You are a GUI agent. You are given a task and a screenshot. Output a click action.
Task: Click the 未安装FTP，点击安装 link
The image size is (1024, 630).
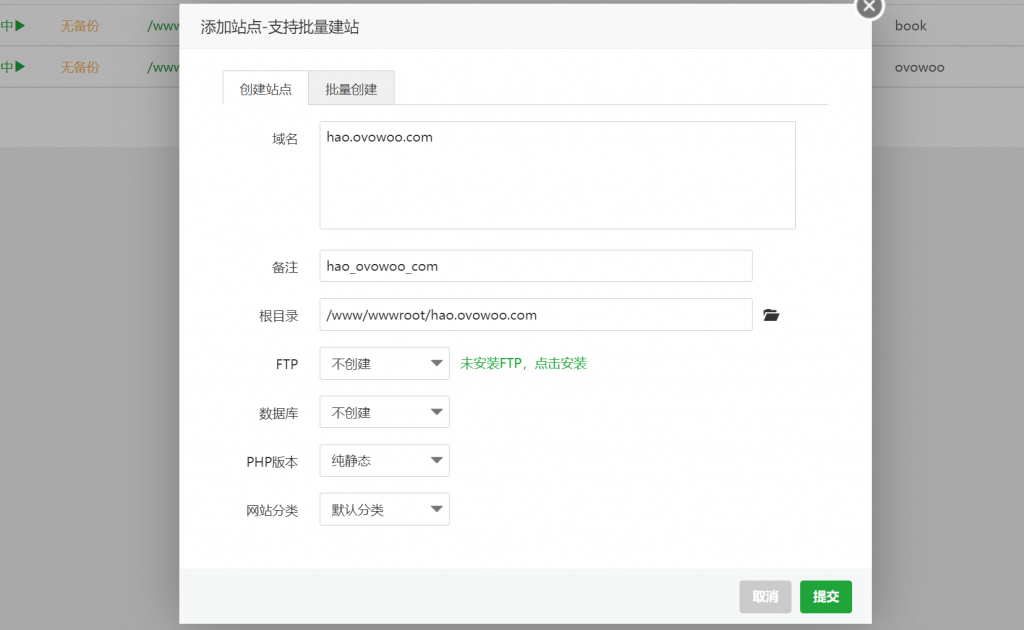(x=523, y=364)
